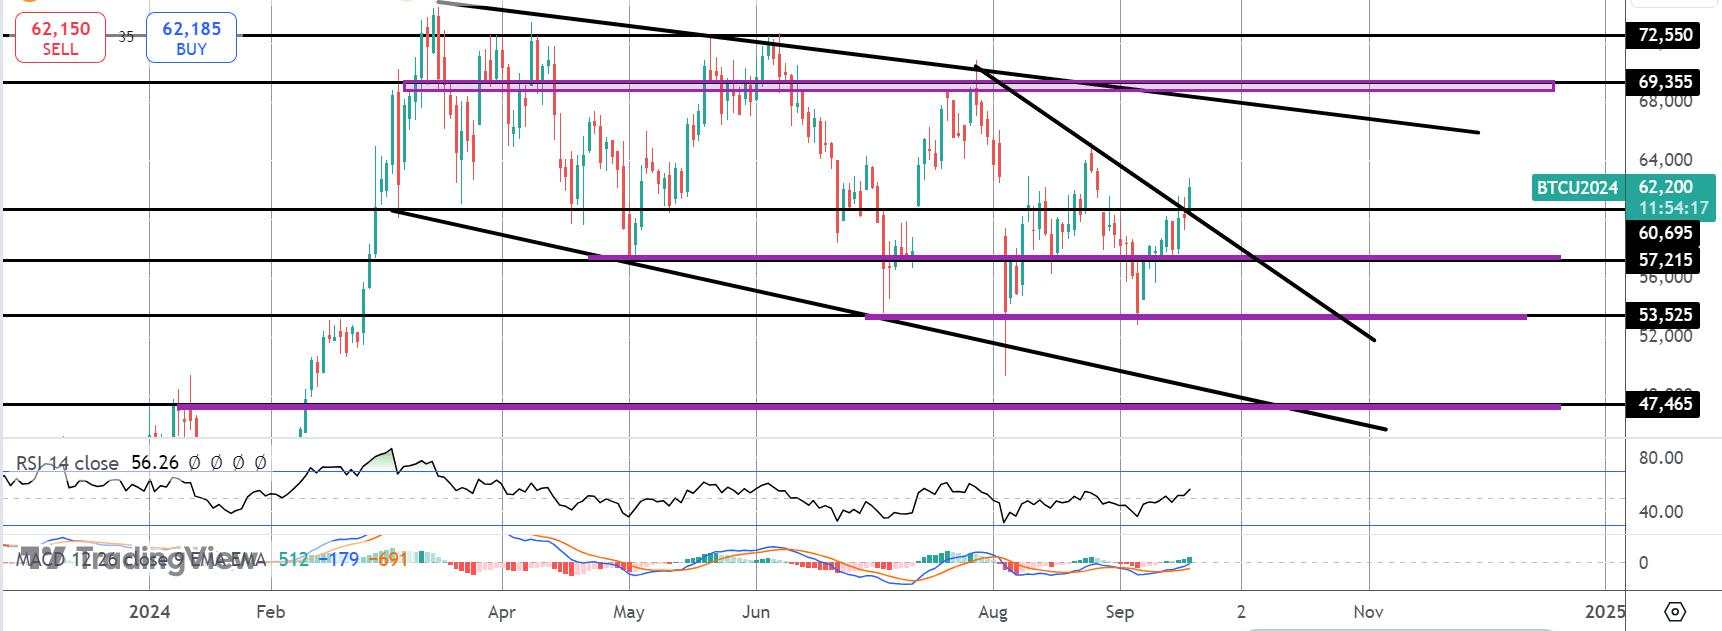Select the green MACD value 512

click(x=293, y=559)
